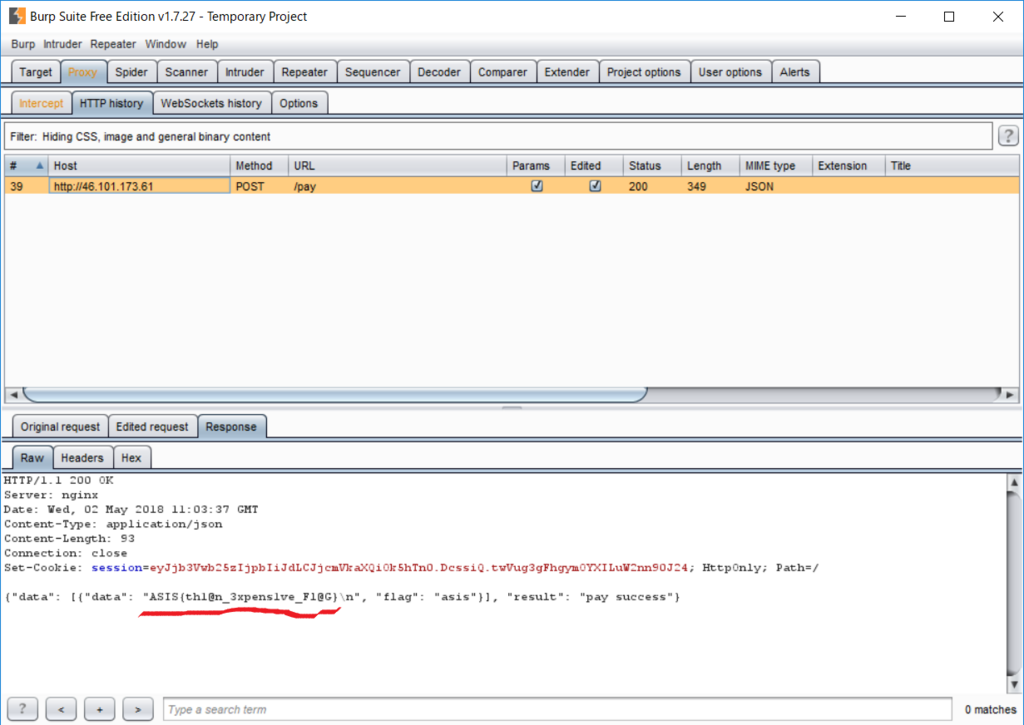The height and width of the screenshot is (725, 1024).
Task: Open the Repeater menu
Action: coord(113,44)
